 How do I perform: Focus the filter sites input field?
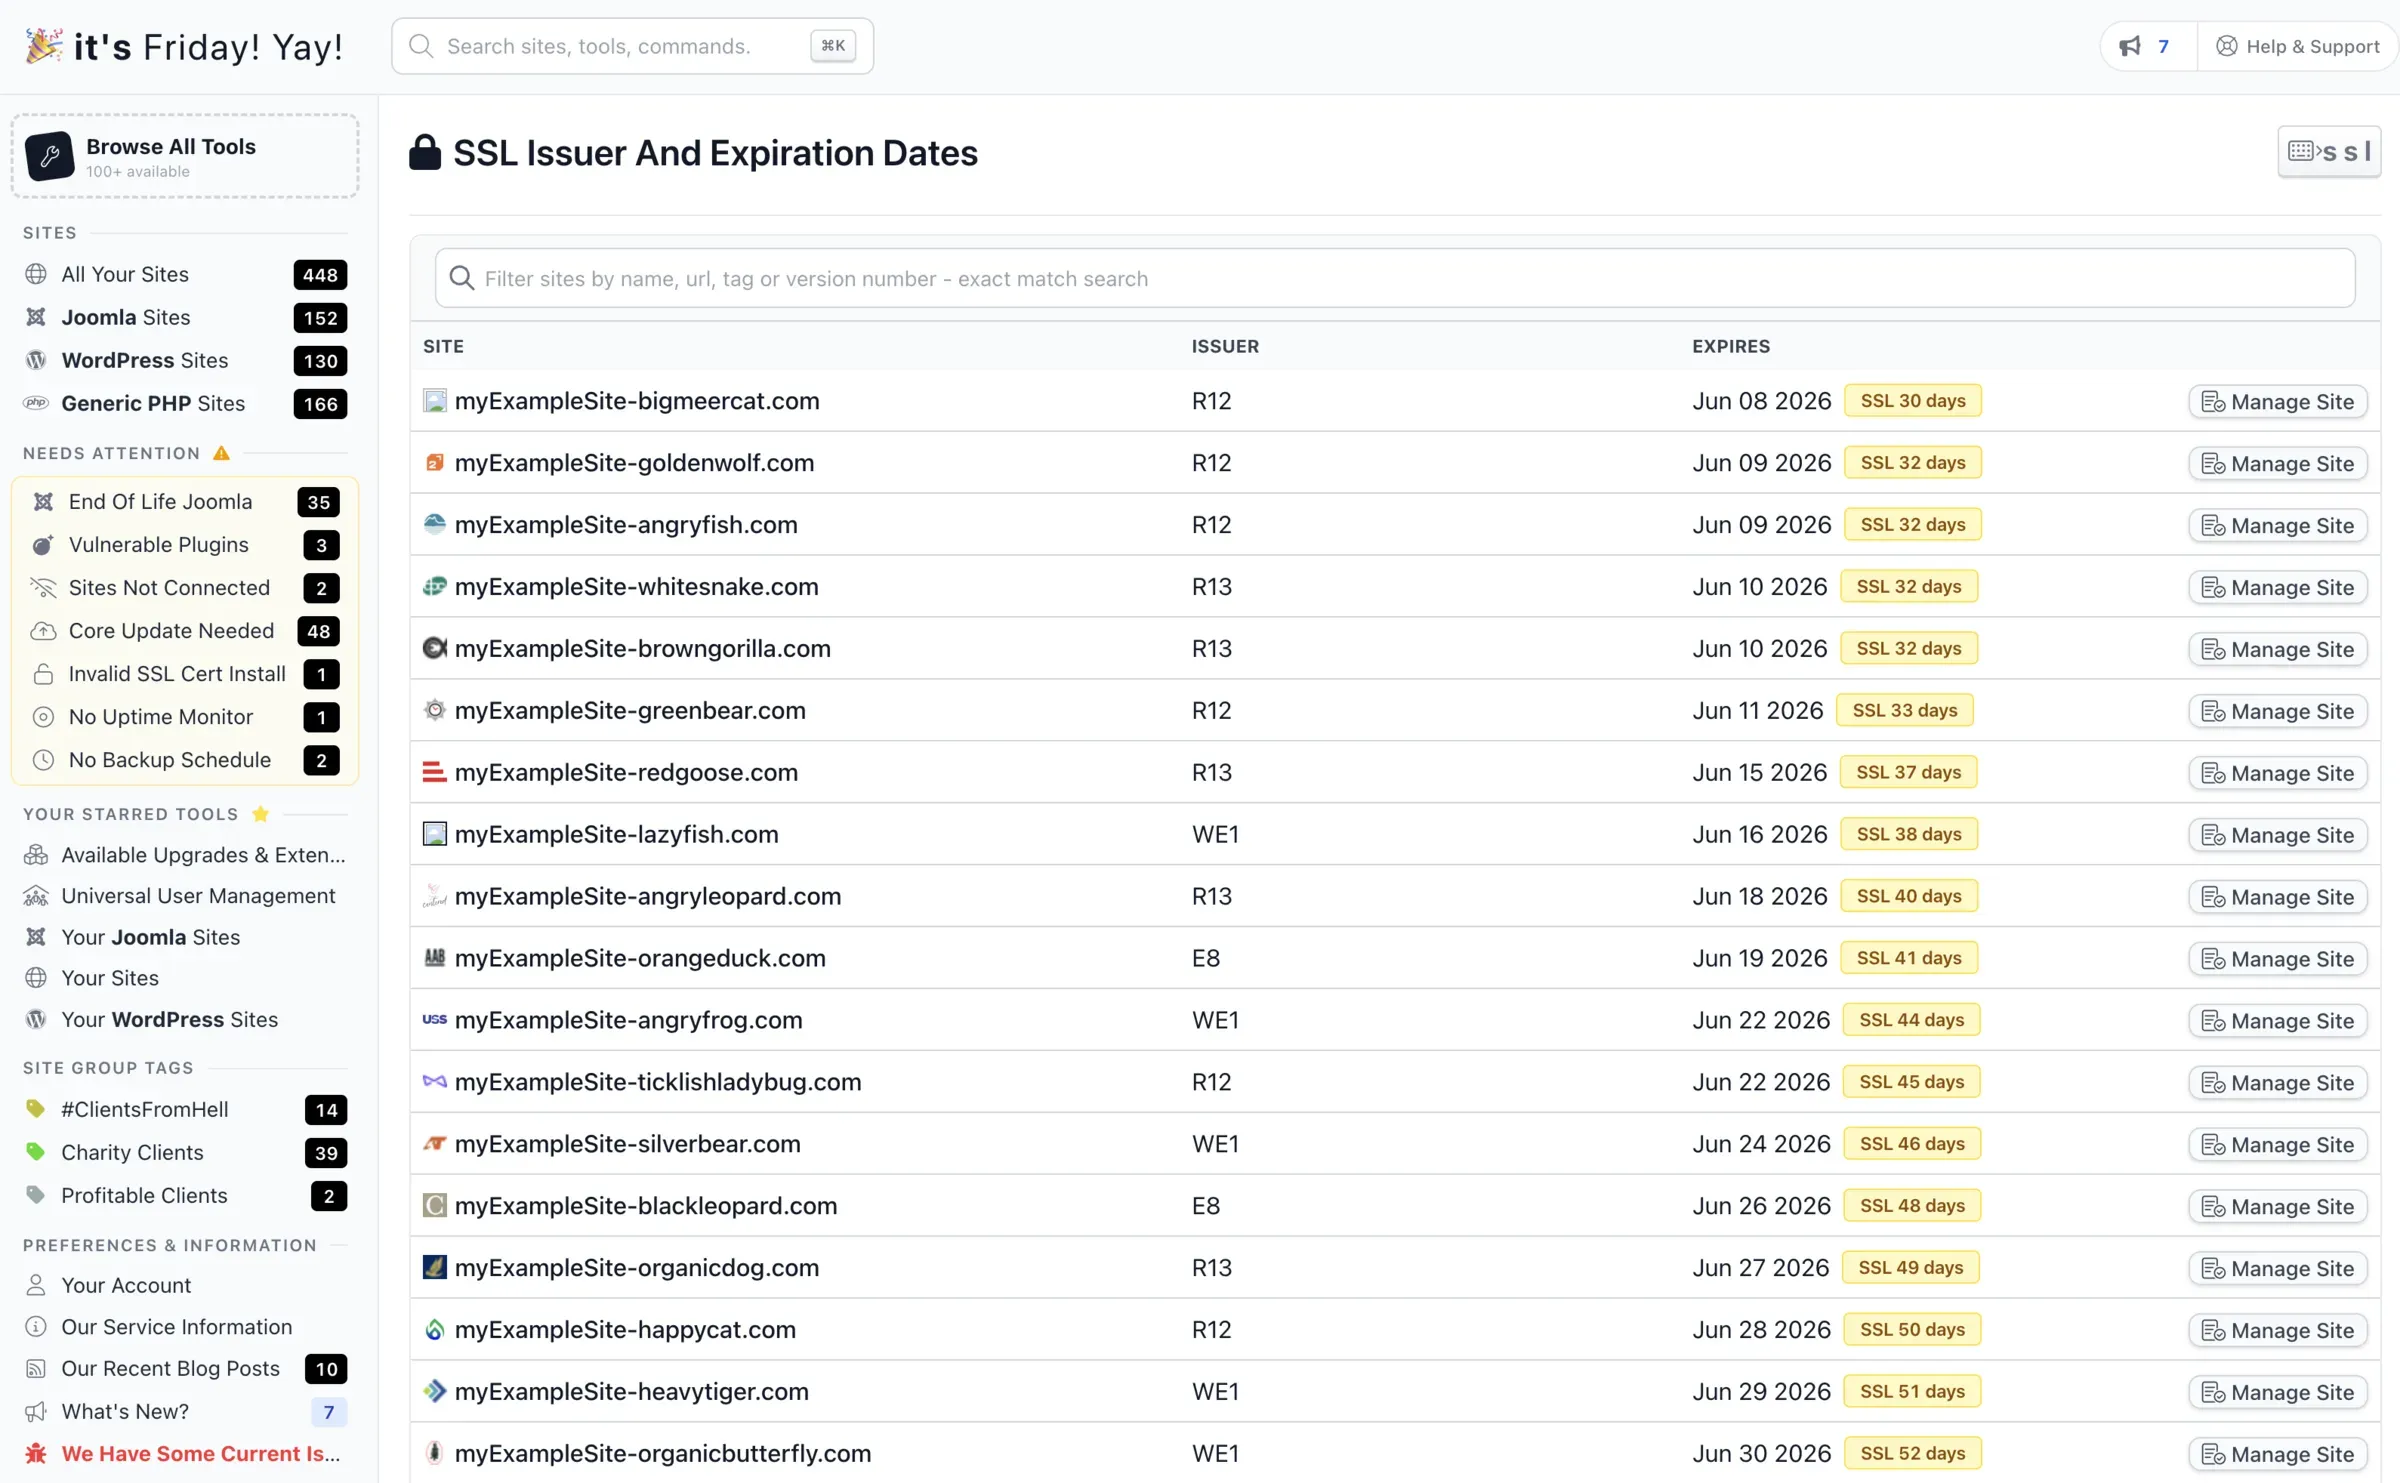tap(1395, 278)
